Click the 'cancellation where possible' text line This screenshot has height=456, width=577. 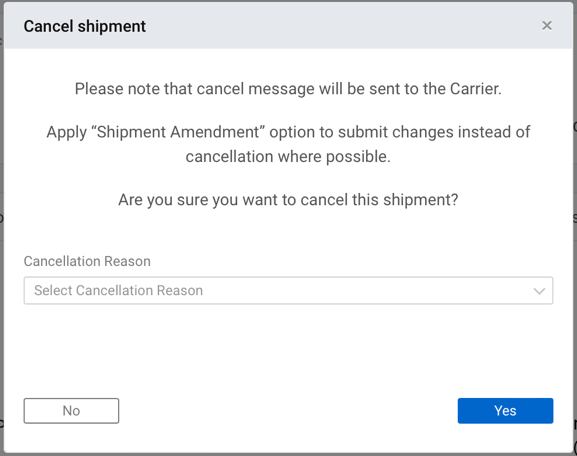pyautogui.click(x=288, y=157)
